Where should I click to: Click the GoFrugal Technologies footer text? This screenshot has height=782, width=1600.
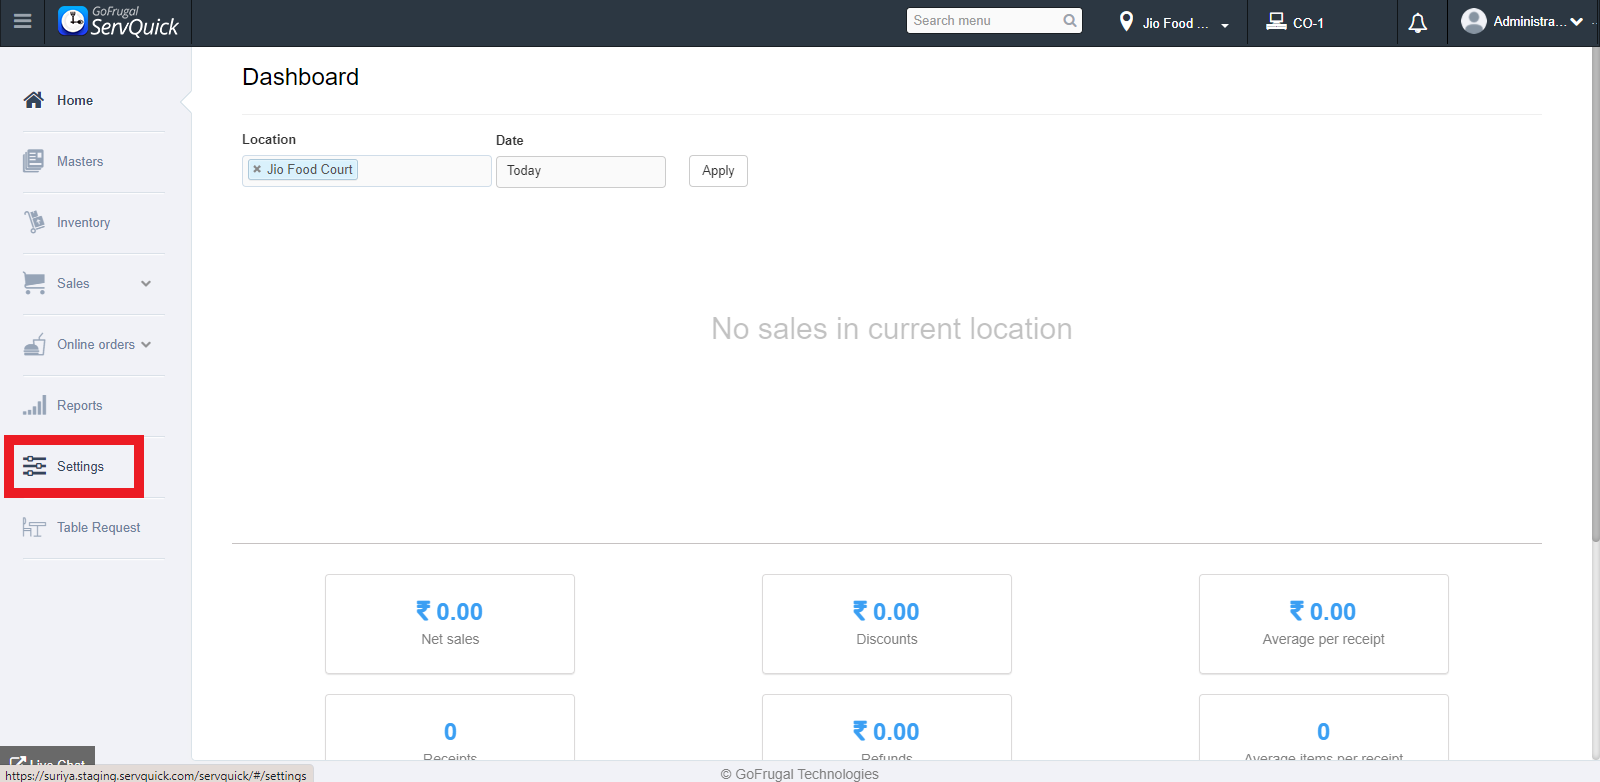800,774
